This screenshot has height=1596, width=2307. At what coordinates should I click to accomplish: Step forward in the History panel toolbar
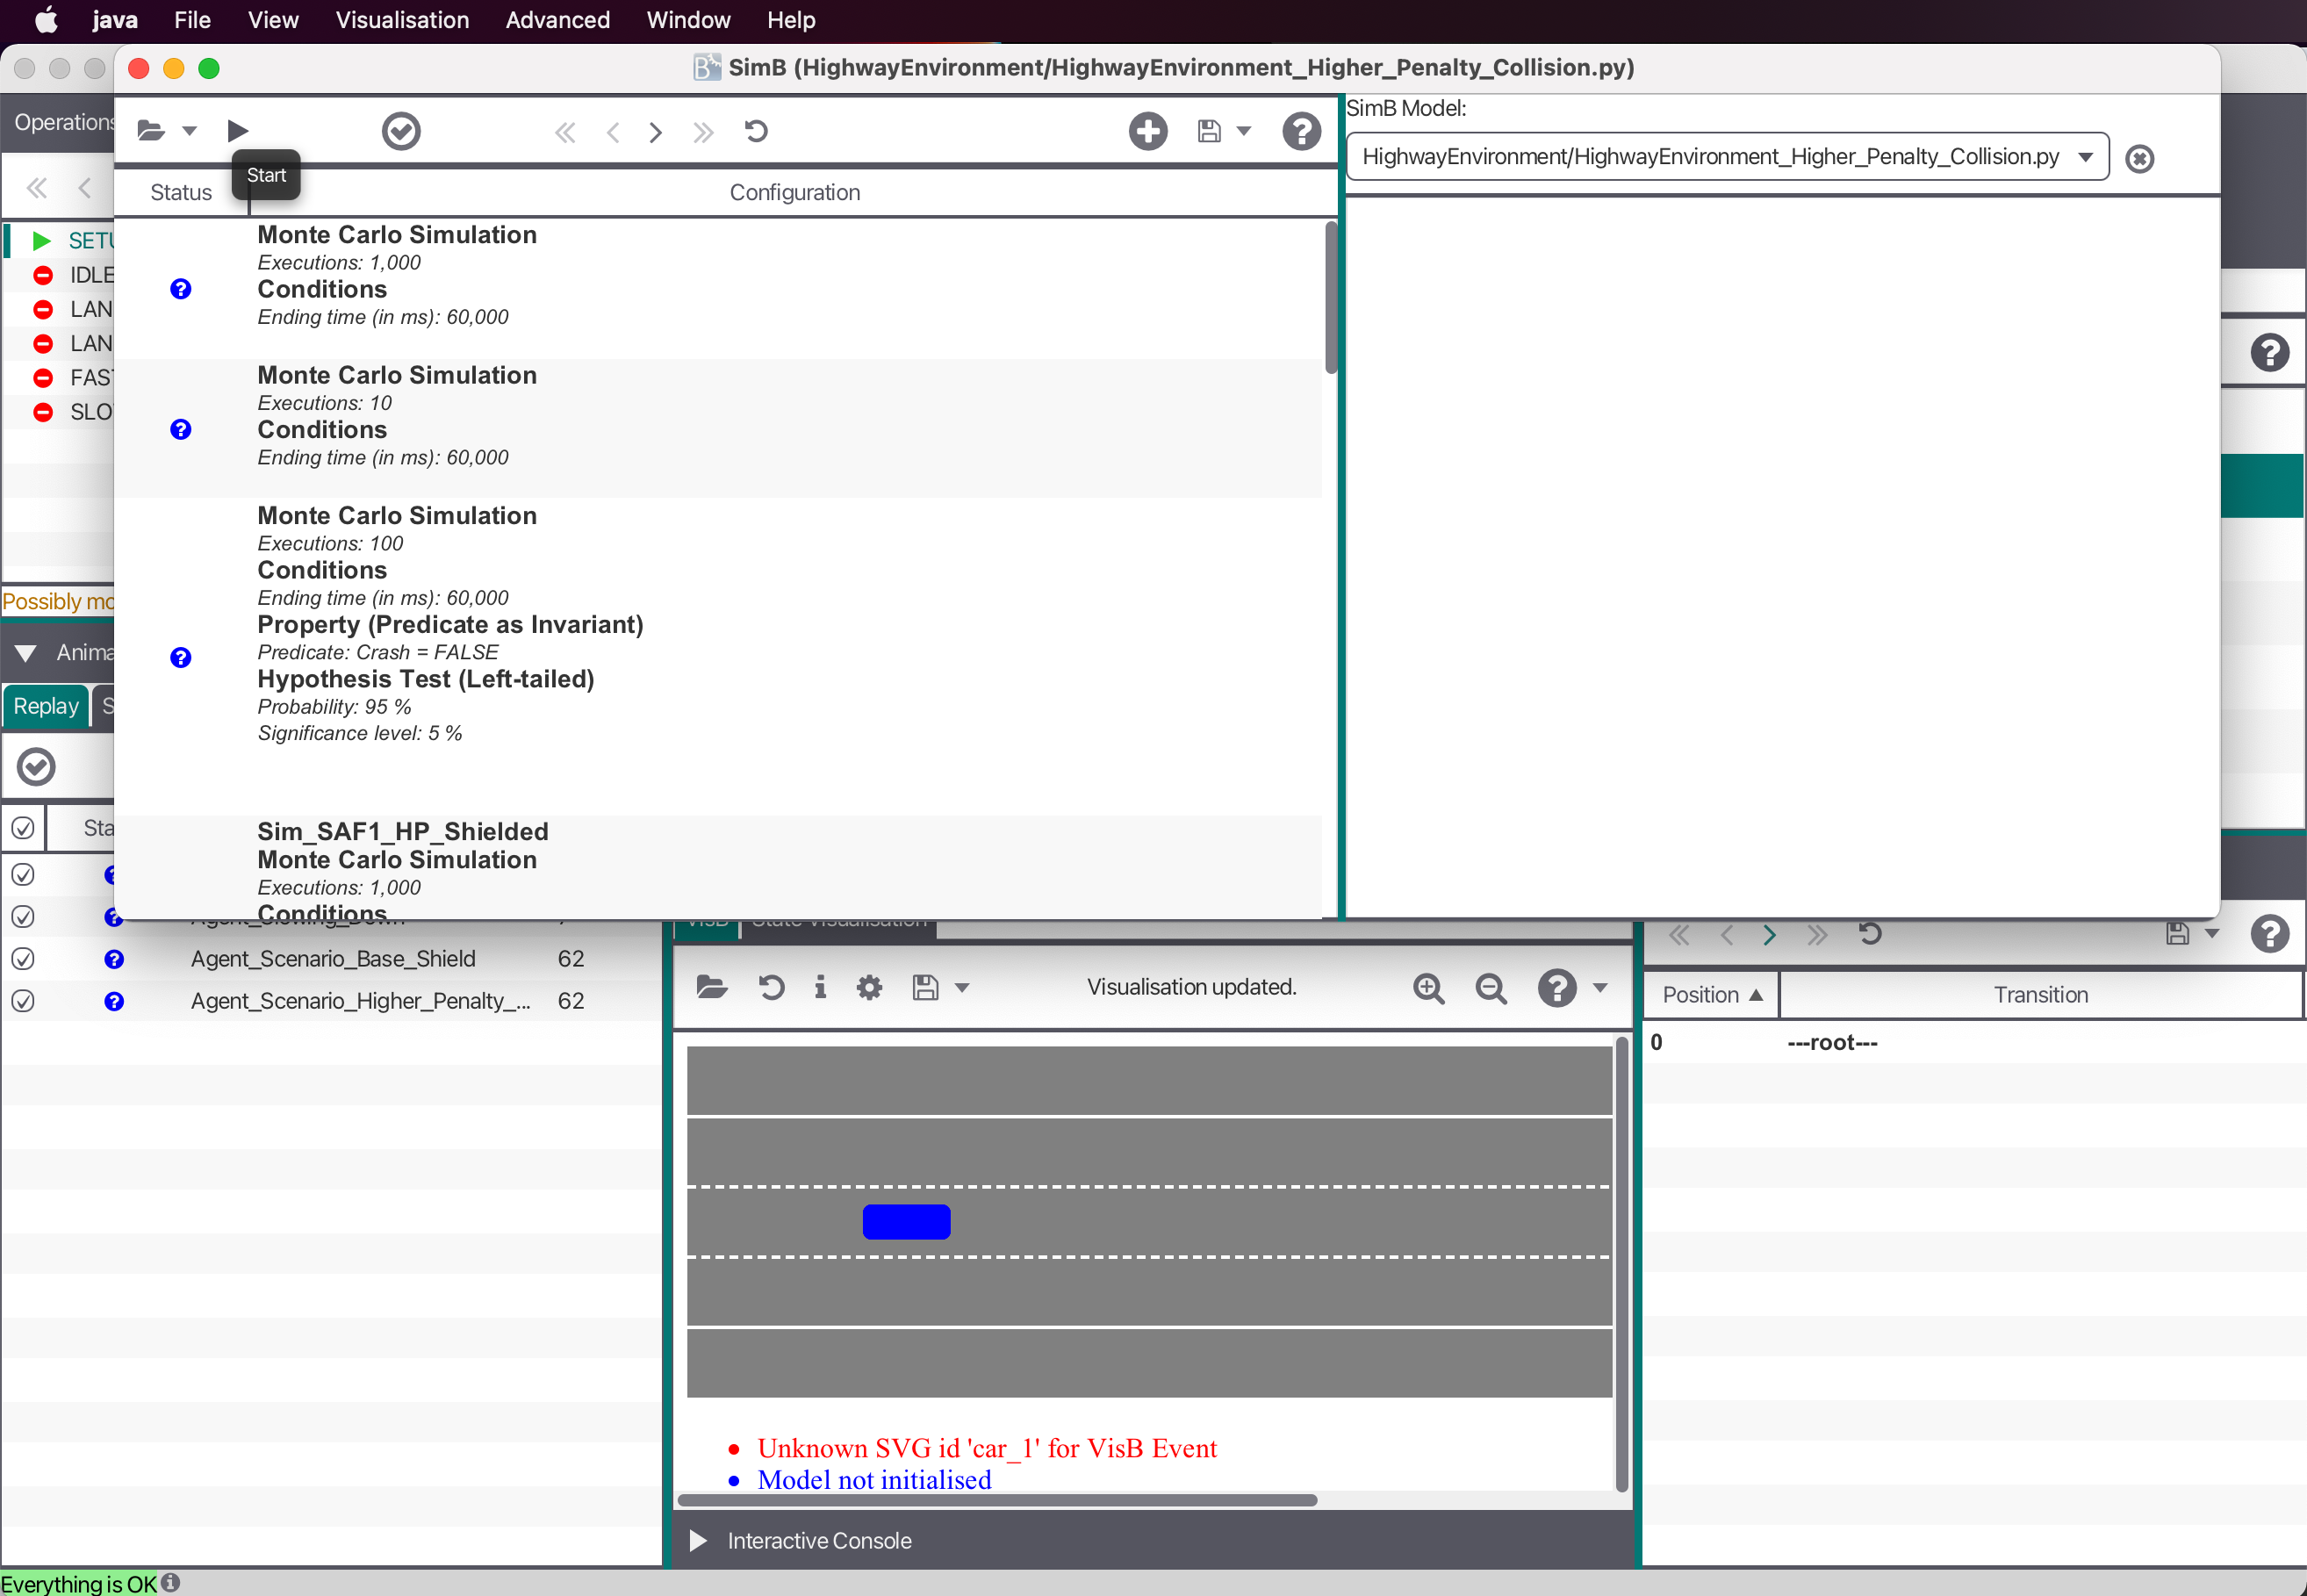click(1769, 935)
